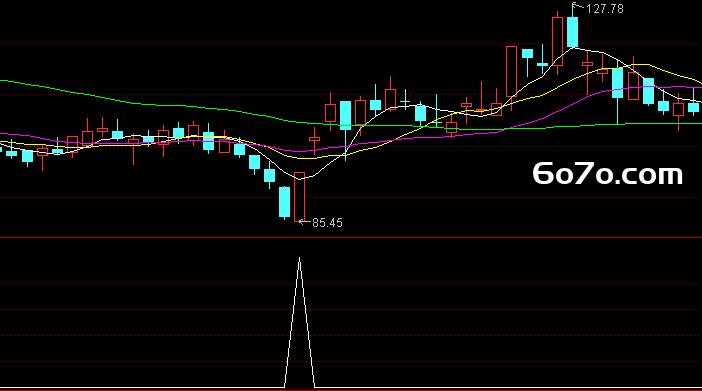The width and height of the screenshot is (702, 391).
Task: Click the 6o7o.com watermark text
Action: (608, 174)
